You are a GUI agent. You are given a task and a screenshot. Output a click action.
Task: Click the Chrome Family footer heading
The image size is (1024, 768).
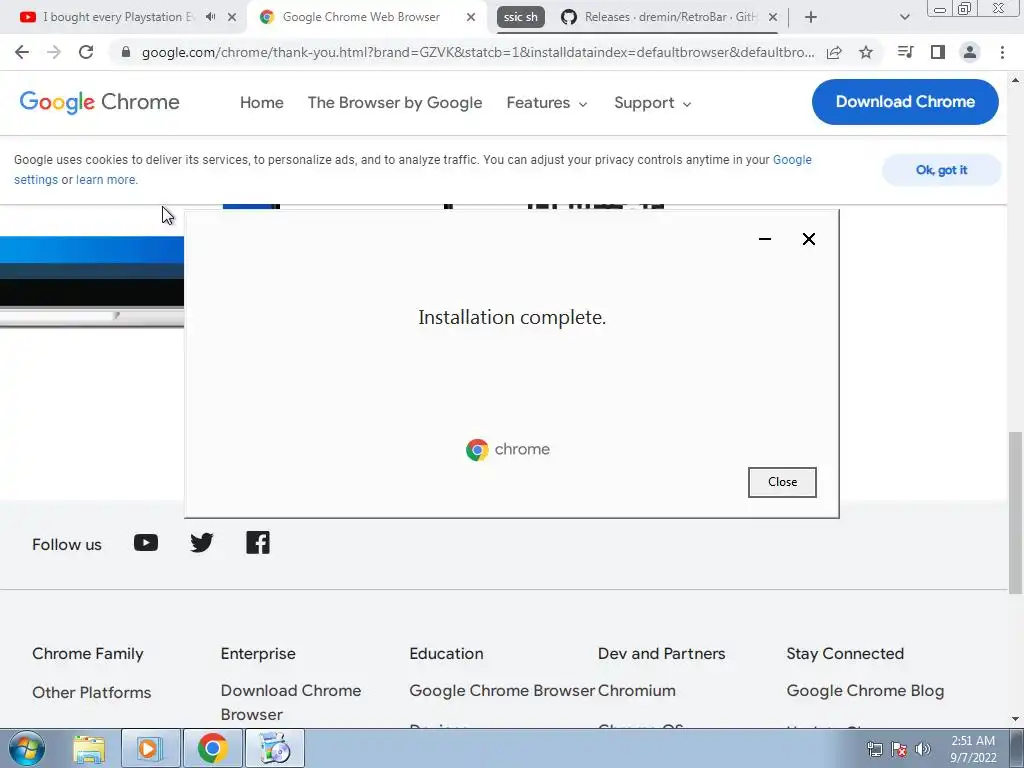(88, 654)
